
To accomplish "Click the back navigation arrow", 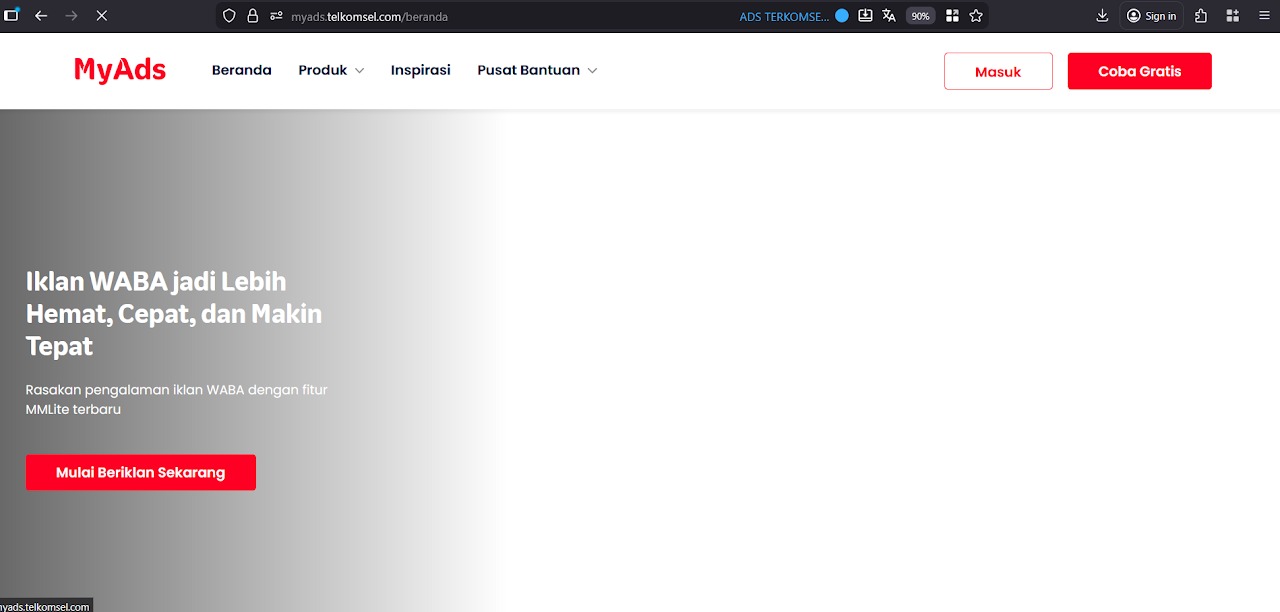I will pyautogui.click(x=41, y=16).
